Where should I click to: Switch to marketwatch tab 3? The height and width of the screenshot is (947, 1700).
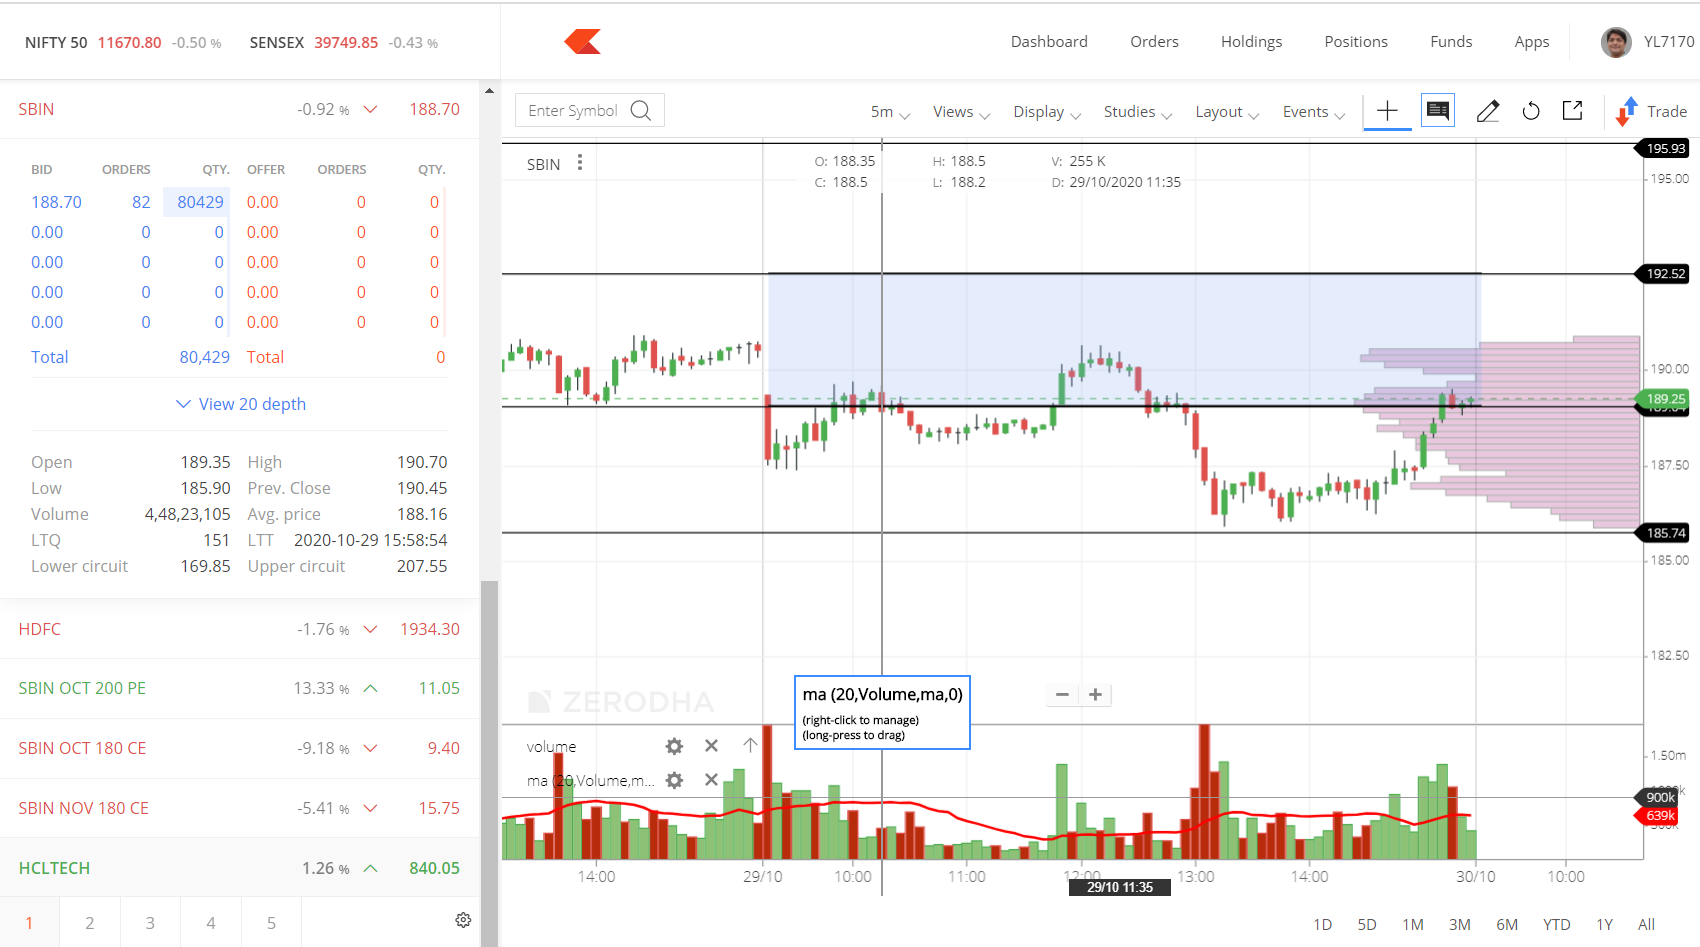(x=150, y=922)
